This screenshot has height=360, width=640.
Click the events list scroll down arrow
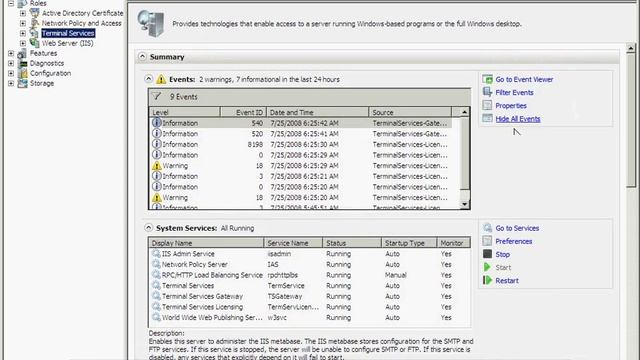[x=464, y=204]
